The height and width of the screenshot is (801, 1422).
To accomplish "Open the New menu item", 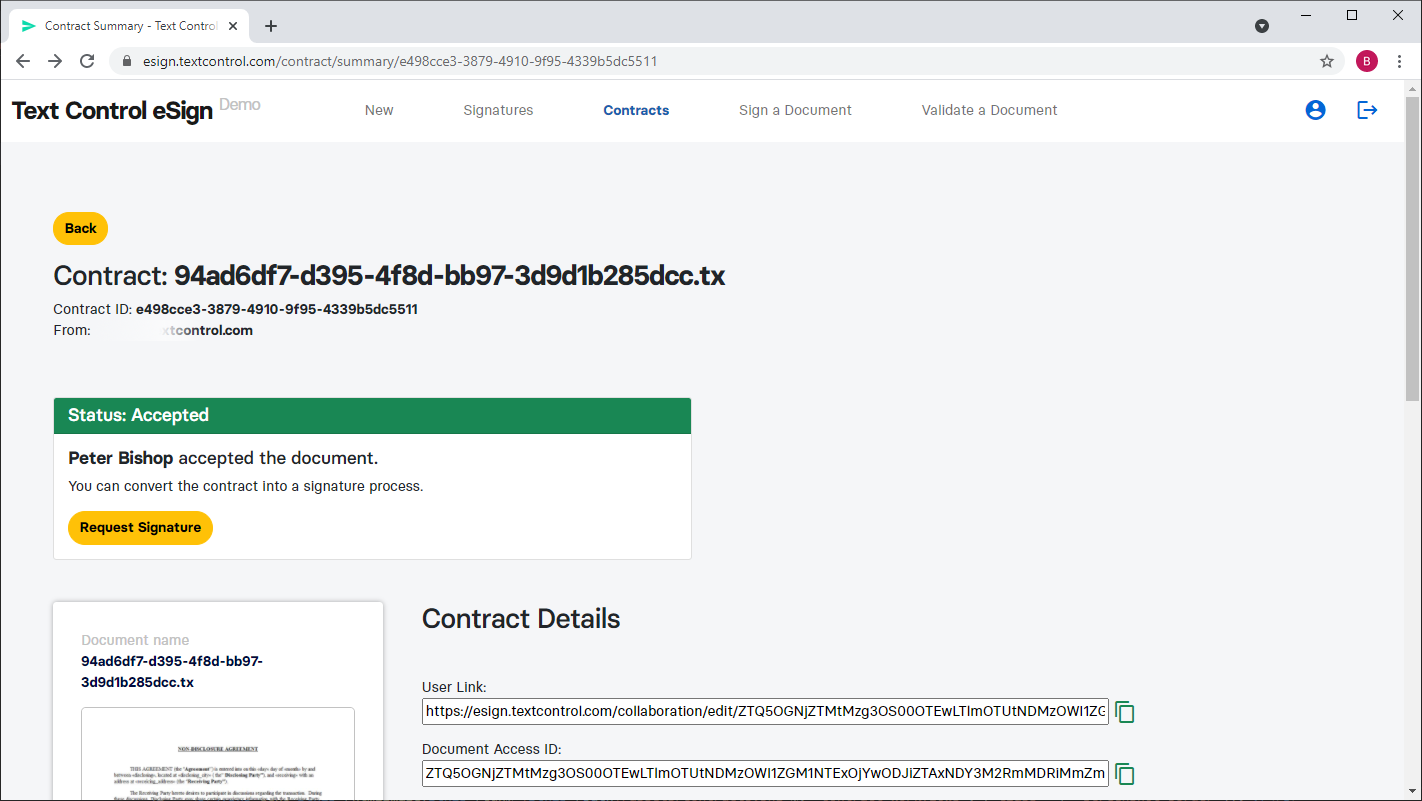I will [x=379, y=110].
